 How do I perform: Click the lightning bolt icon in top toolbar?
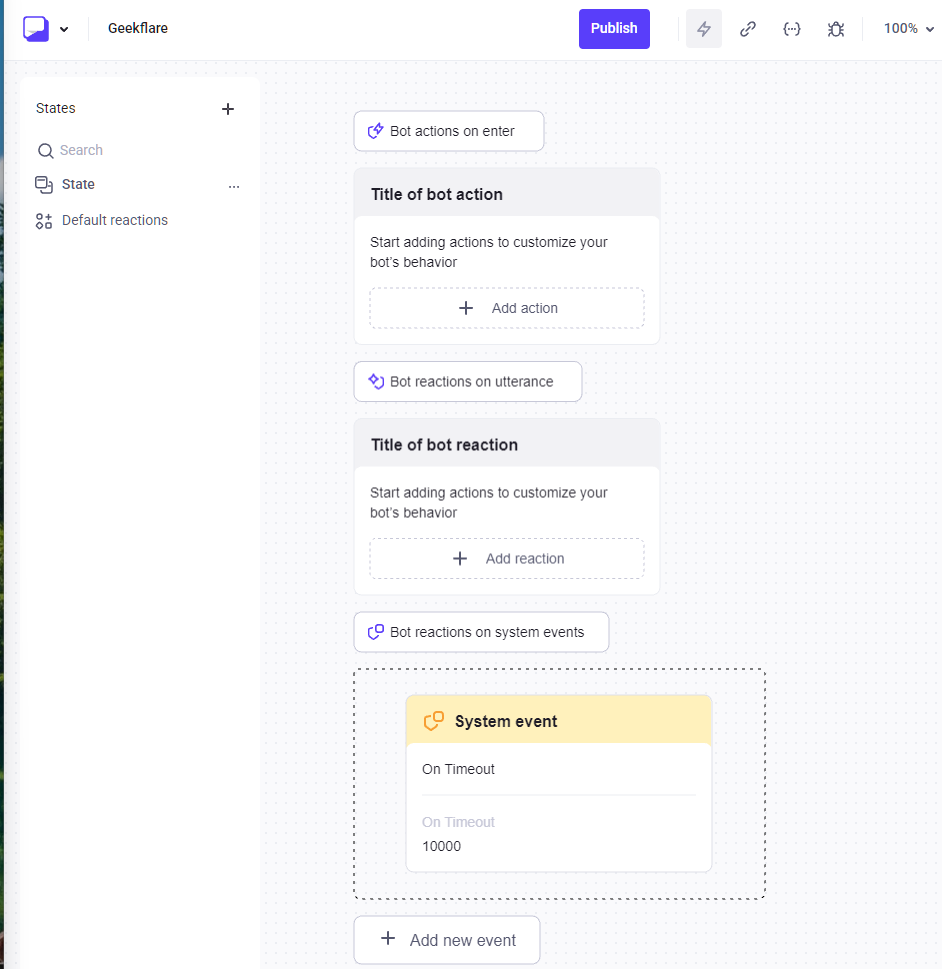pyautogui.click(x=704, y=29)
